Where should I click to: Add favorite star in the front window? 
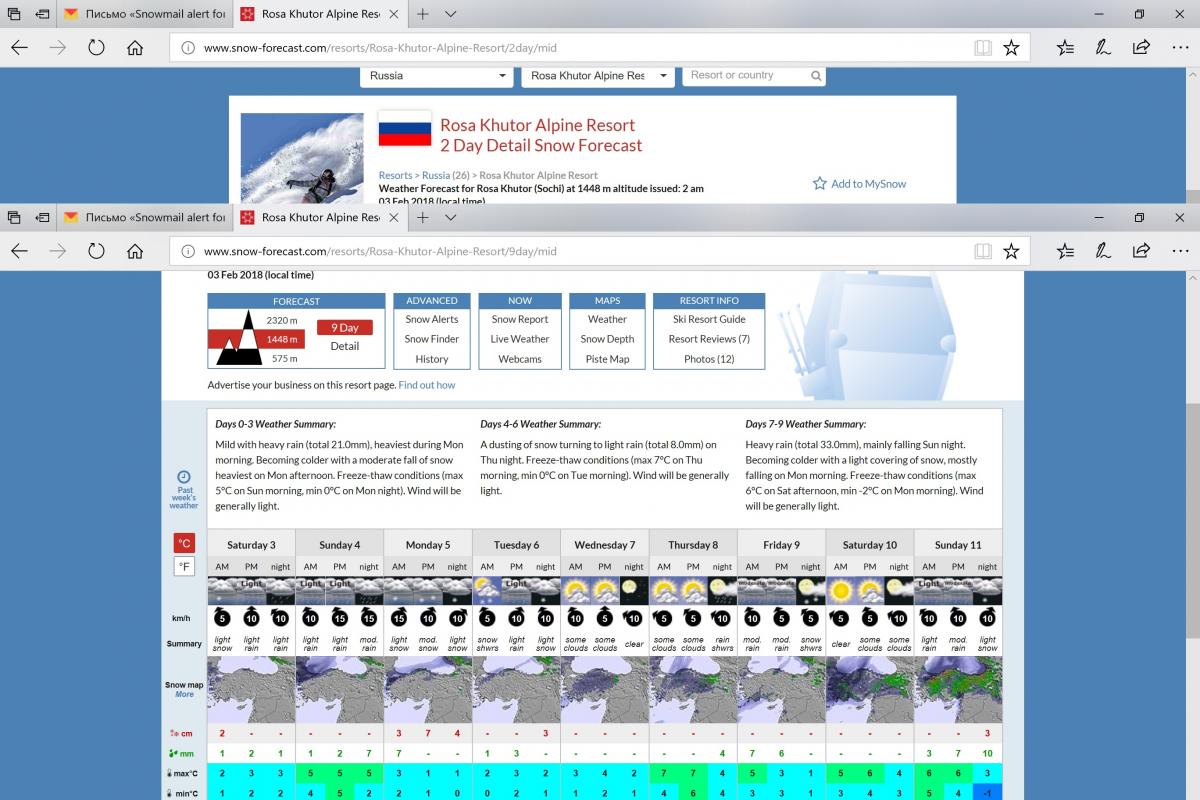1011,251
